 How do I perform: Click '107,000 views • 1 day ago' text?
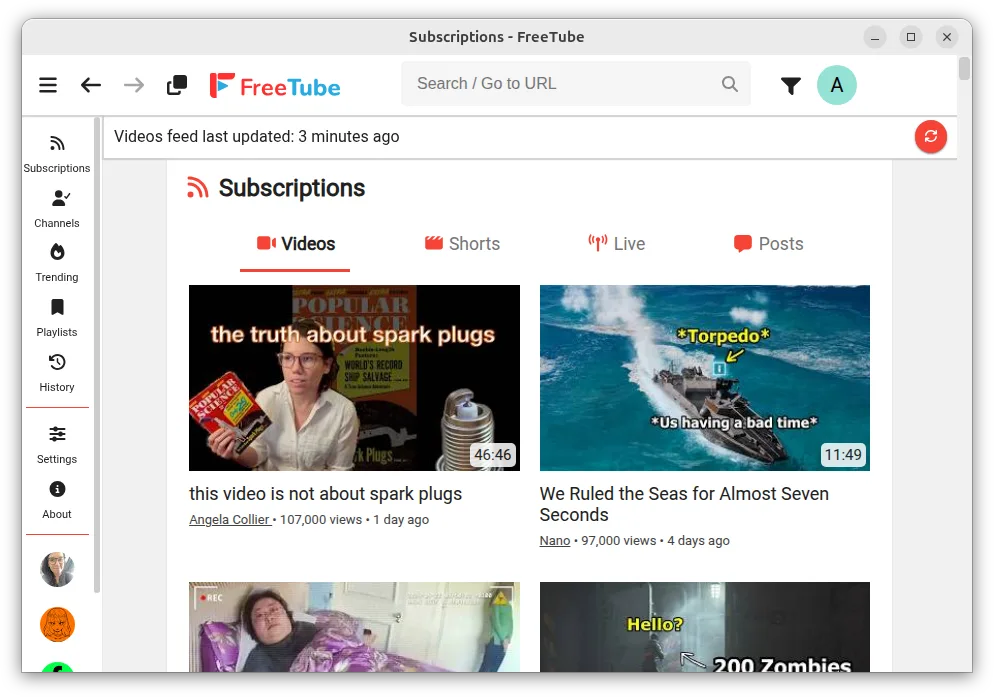(354, 519)
